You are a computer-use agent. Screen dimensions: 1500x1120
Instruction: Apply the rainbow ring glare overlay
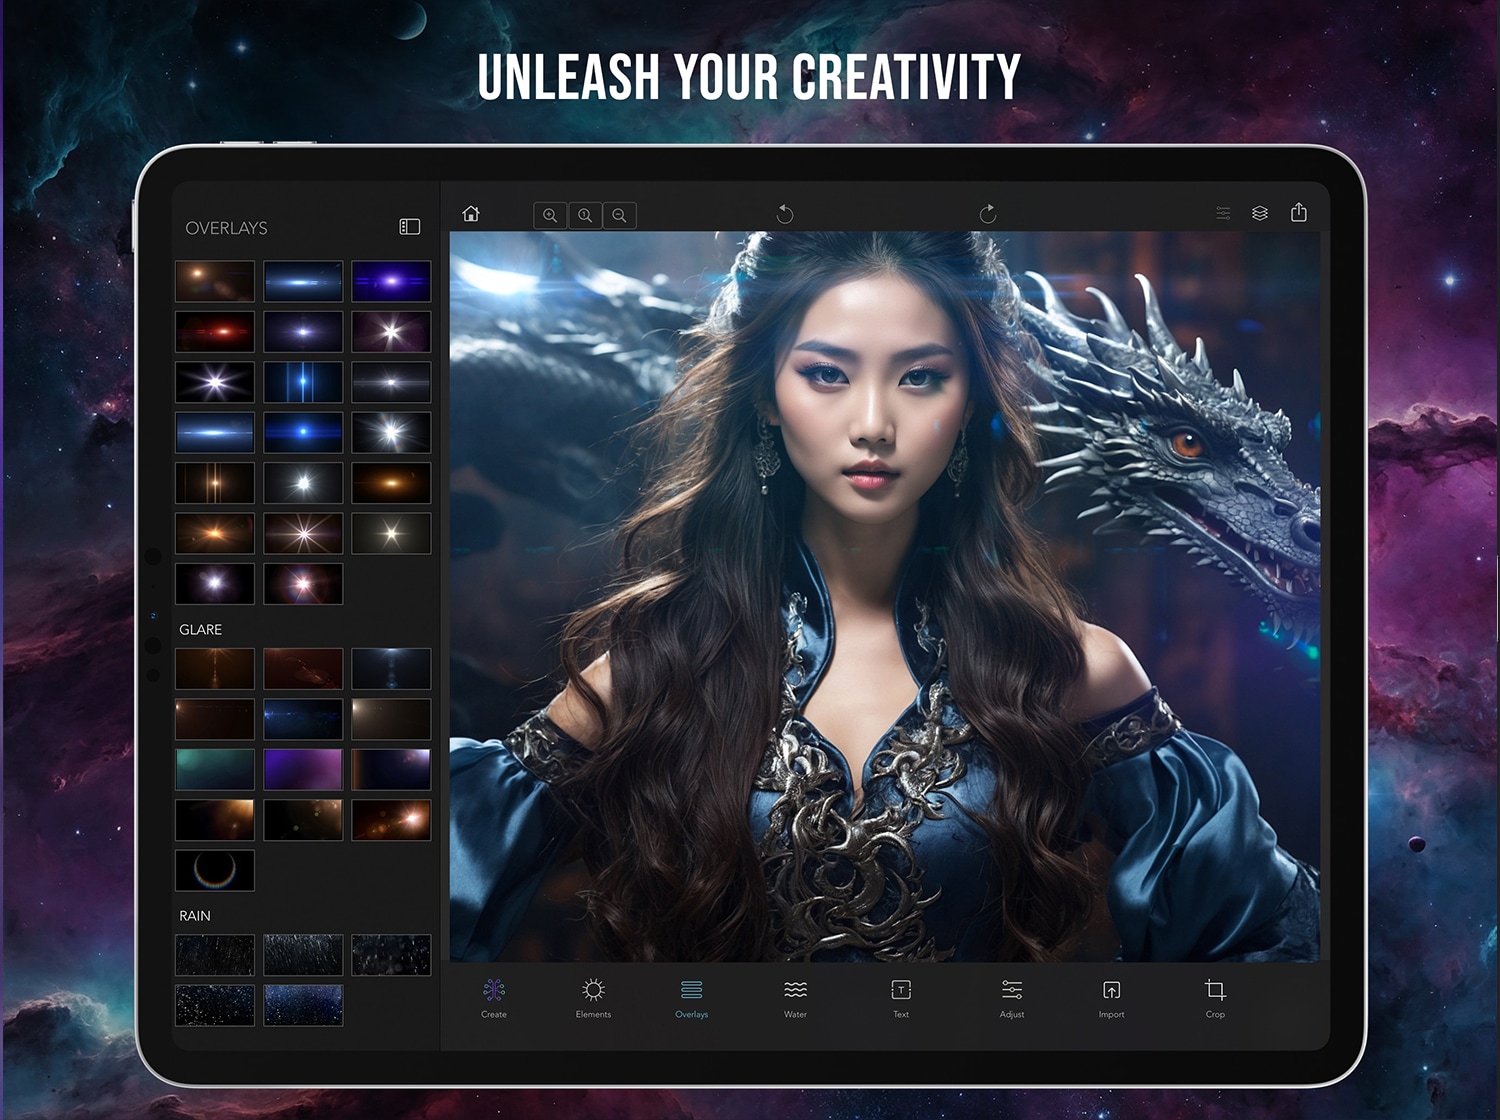click(215, 870)
